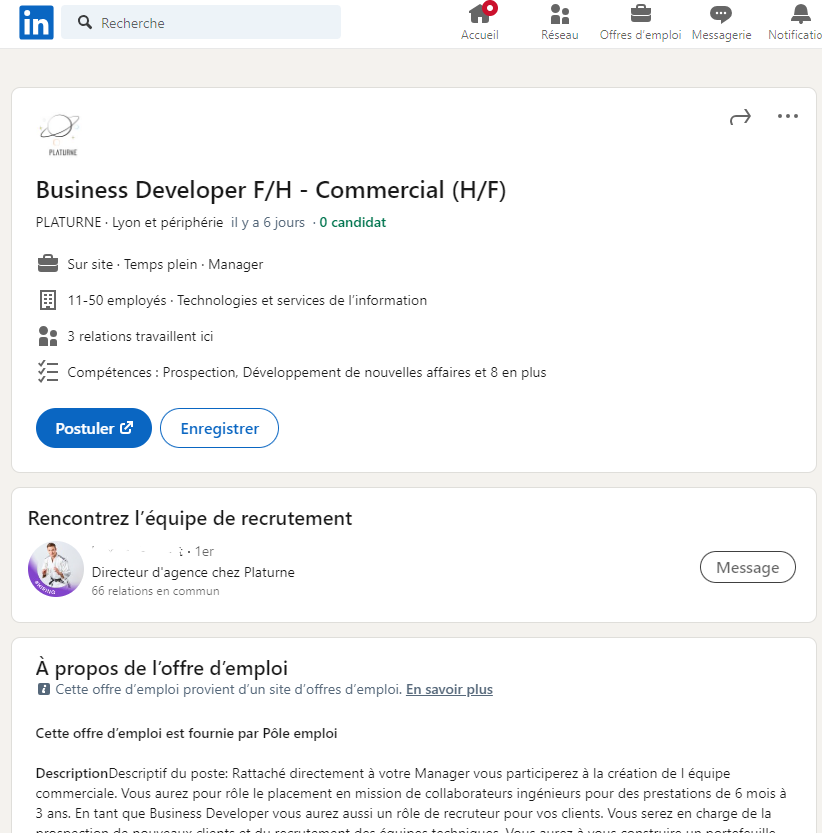Click the 'À propos de l'offre d'emploi' heading
The height and width of the screenshot is (833, 822).
pyautogui.click(x=162, y=668)
